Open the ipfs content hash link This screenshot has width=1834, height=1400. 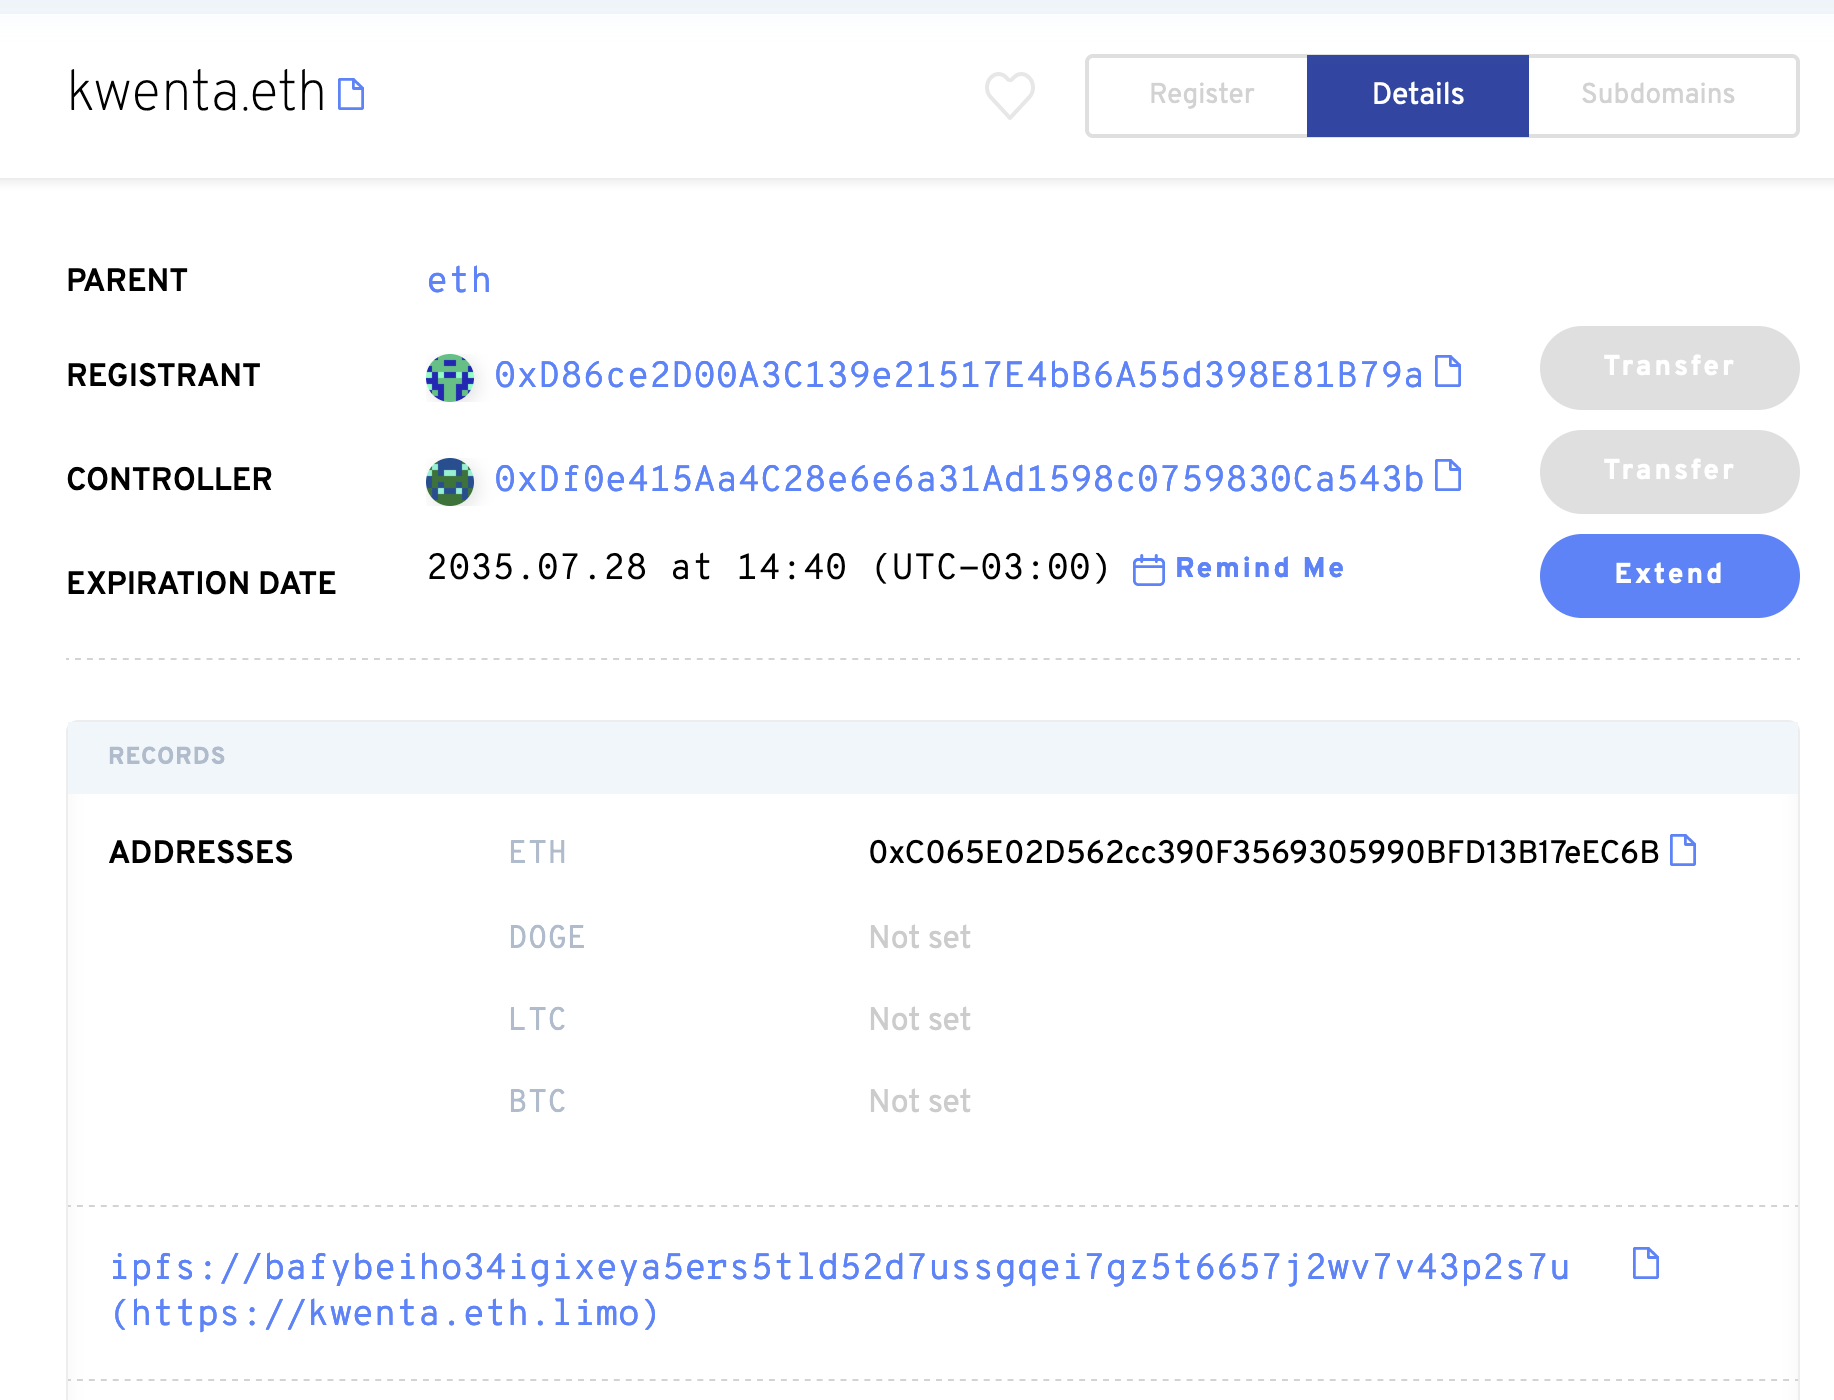tap(838, 1268)
